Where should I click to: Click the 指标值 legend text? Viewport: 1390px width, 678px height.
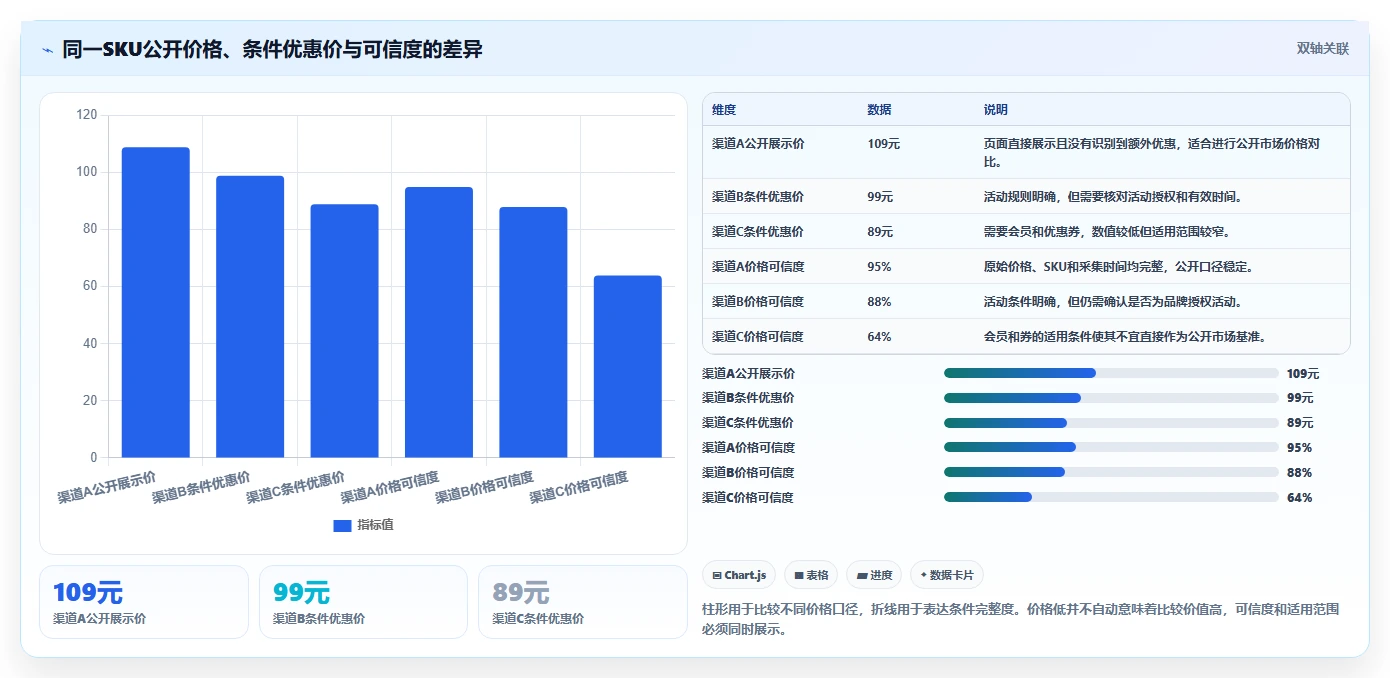(376, 525)
